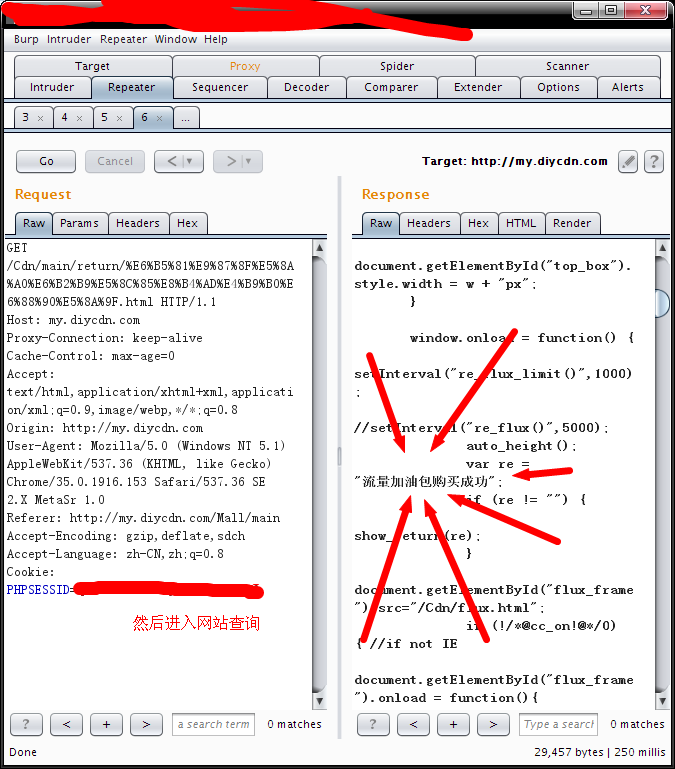Viewport: 675px width, 769px height.
Task: Switch to the Options tab
Action: (x=558, y=87)
